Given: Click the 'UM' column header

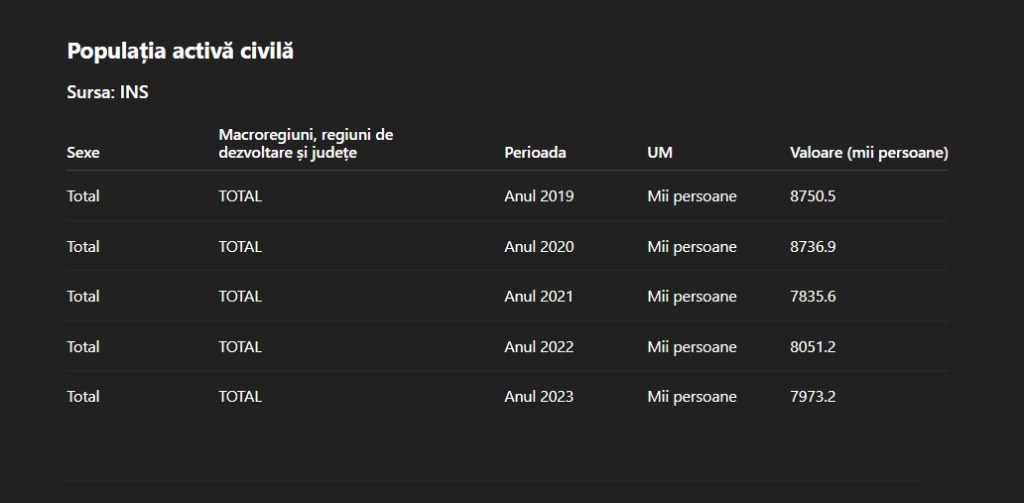Looking at the screenshot, I should pos(659,153).
